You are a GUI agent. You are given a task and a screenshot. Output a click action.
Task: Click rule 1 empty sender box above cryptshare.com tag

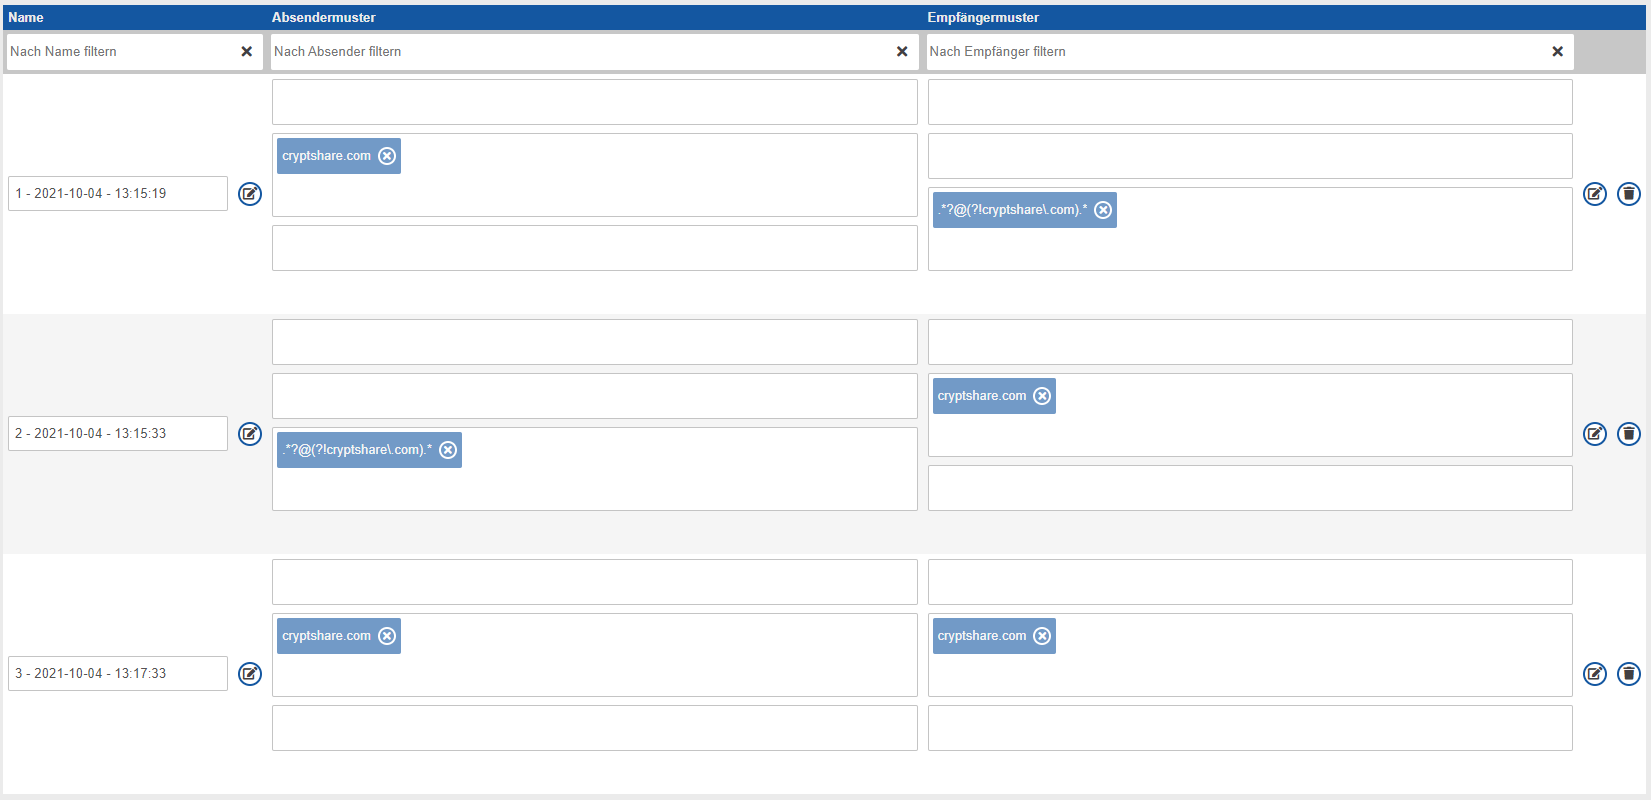[595, 102]
